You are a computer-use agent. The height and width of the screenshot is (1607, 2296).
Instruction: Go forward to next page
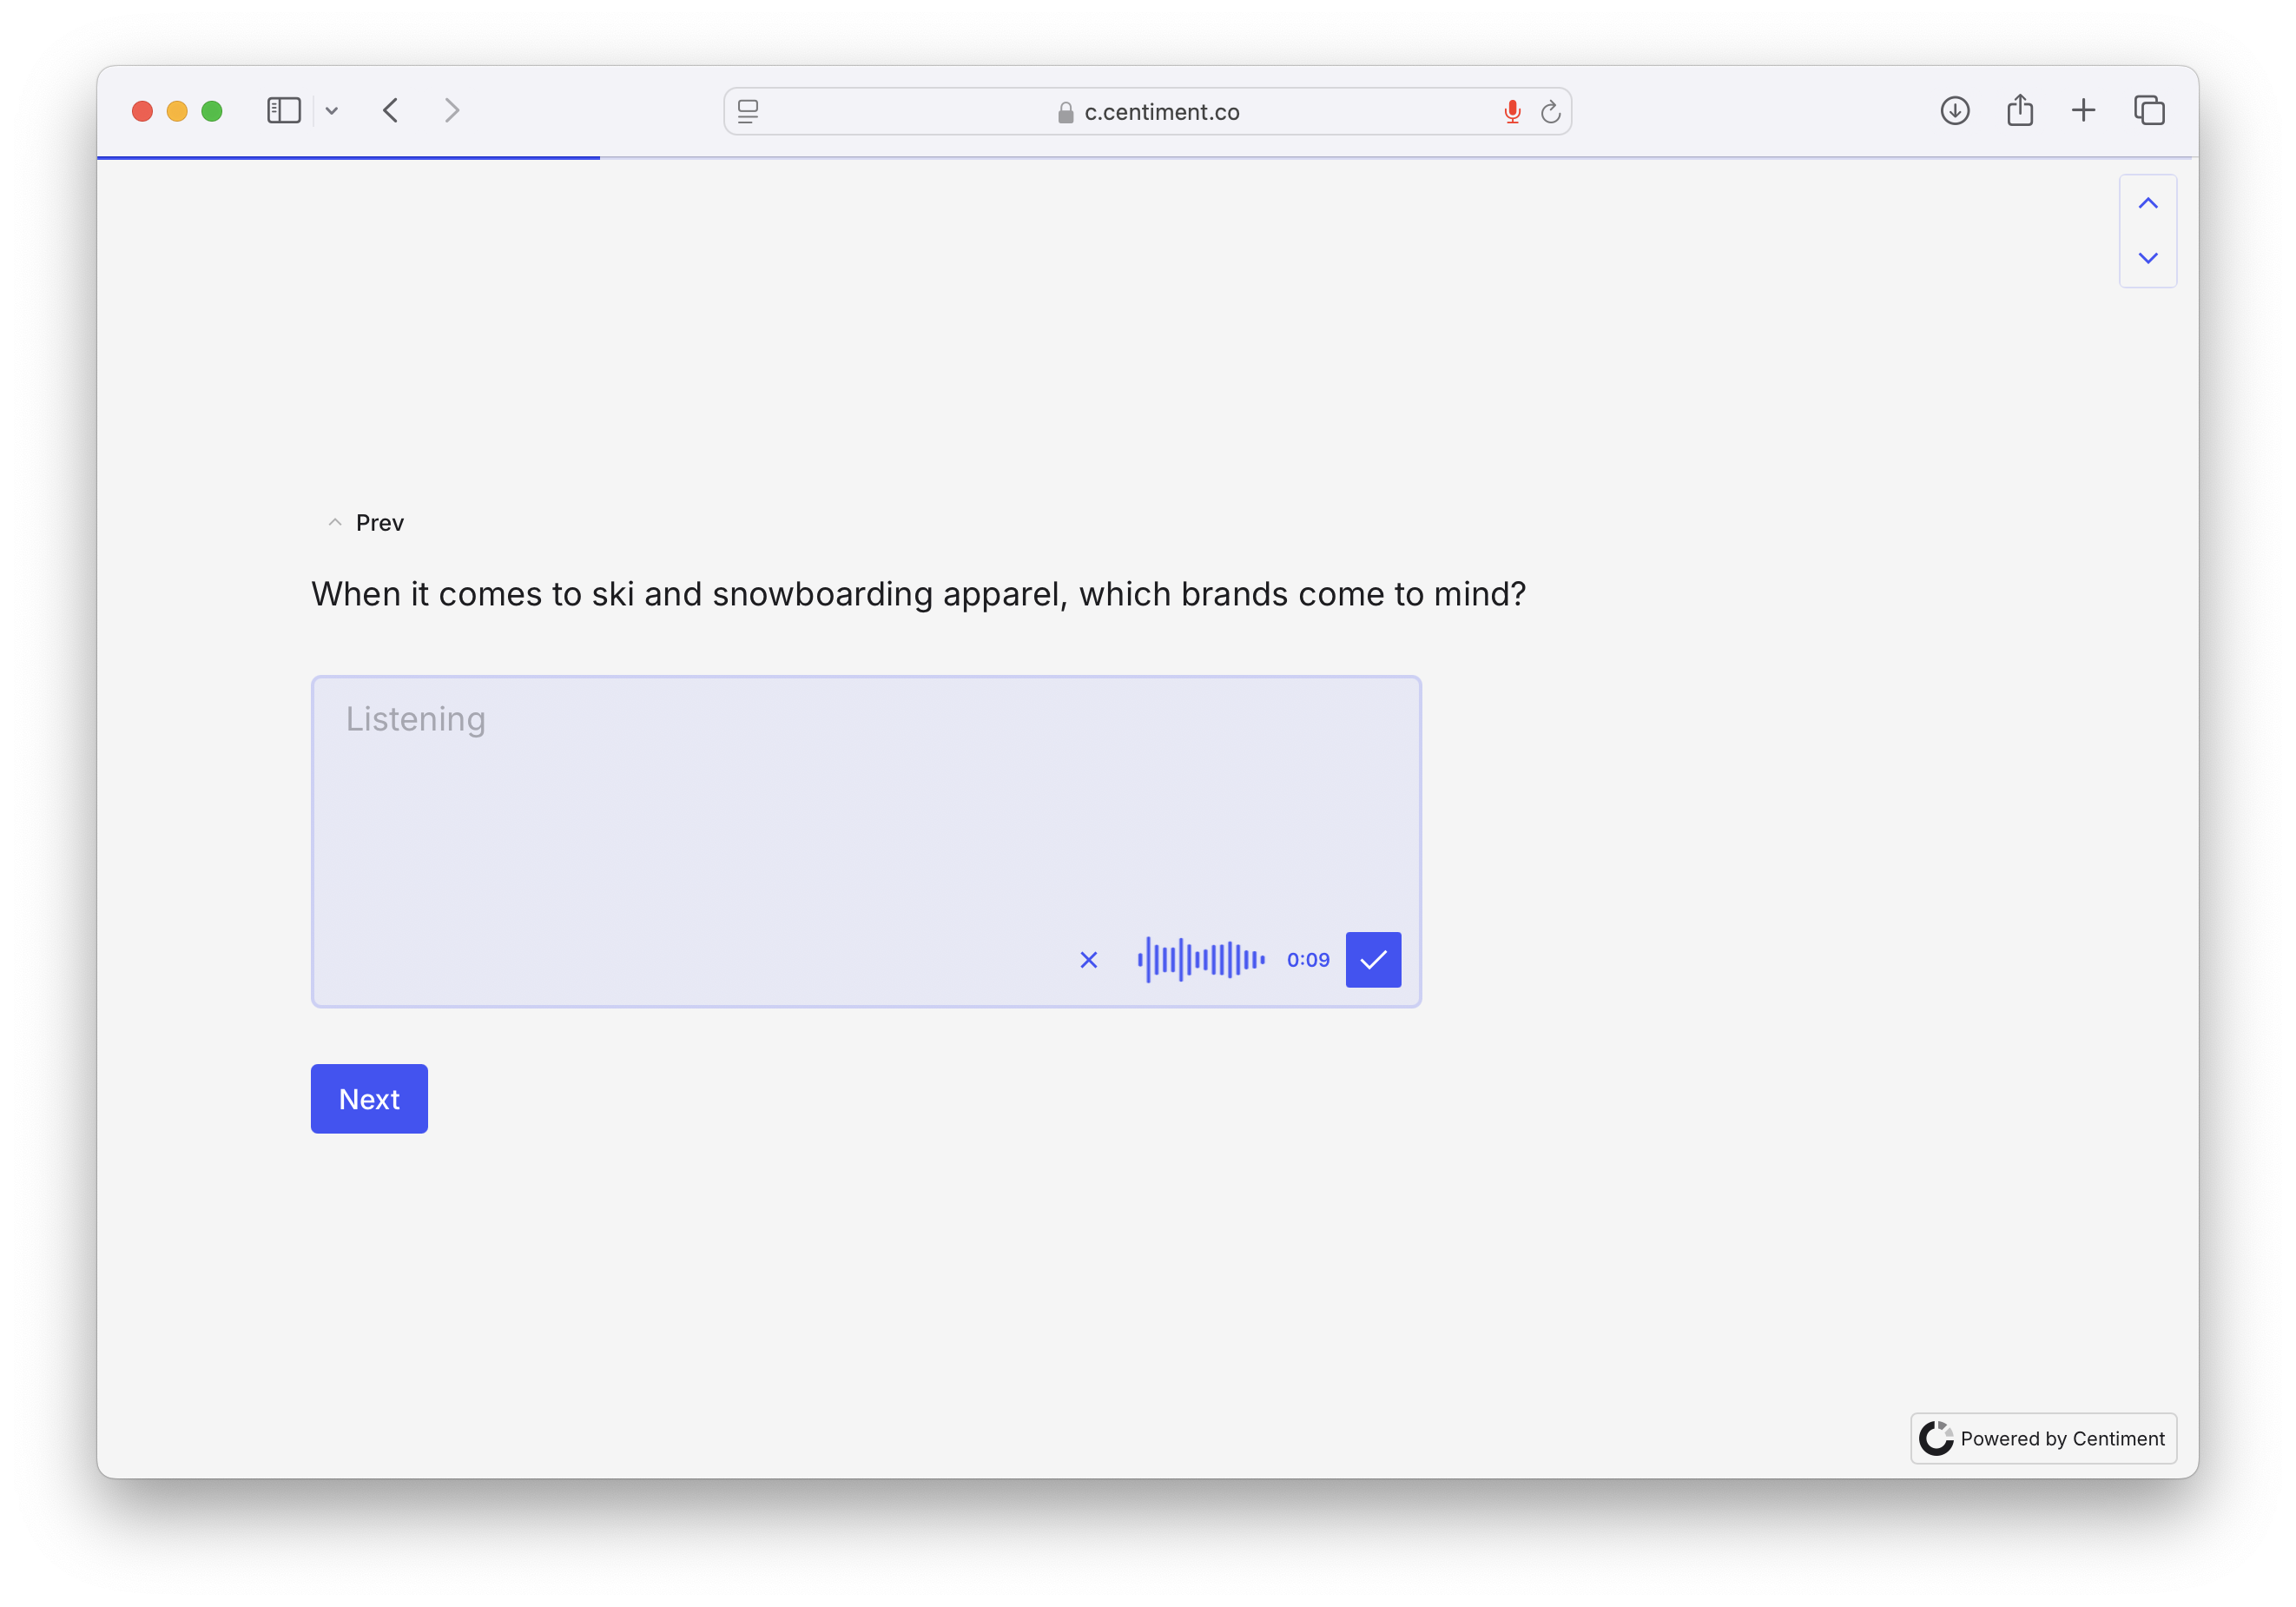[452, 110]
